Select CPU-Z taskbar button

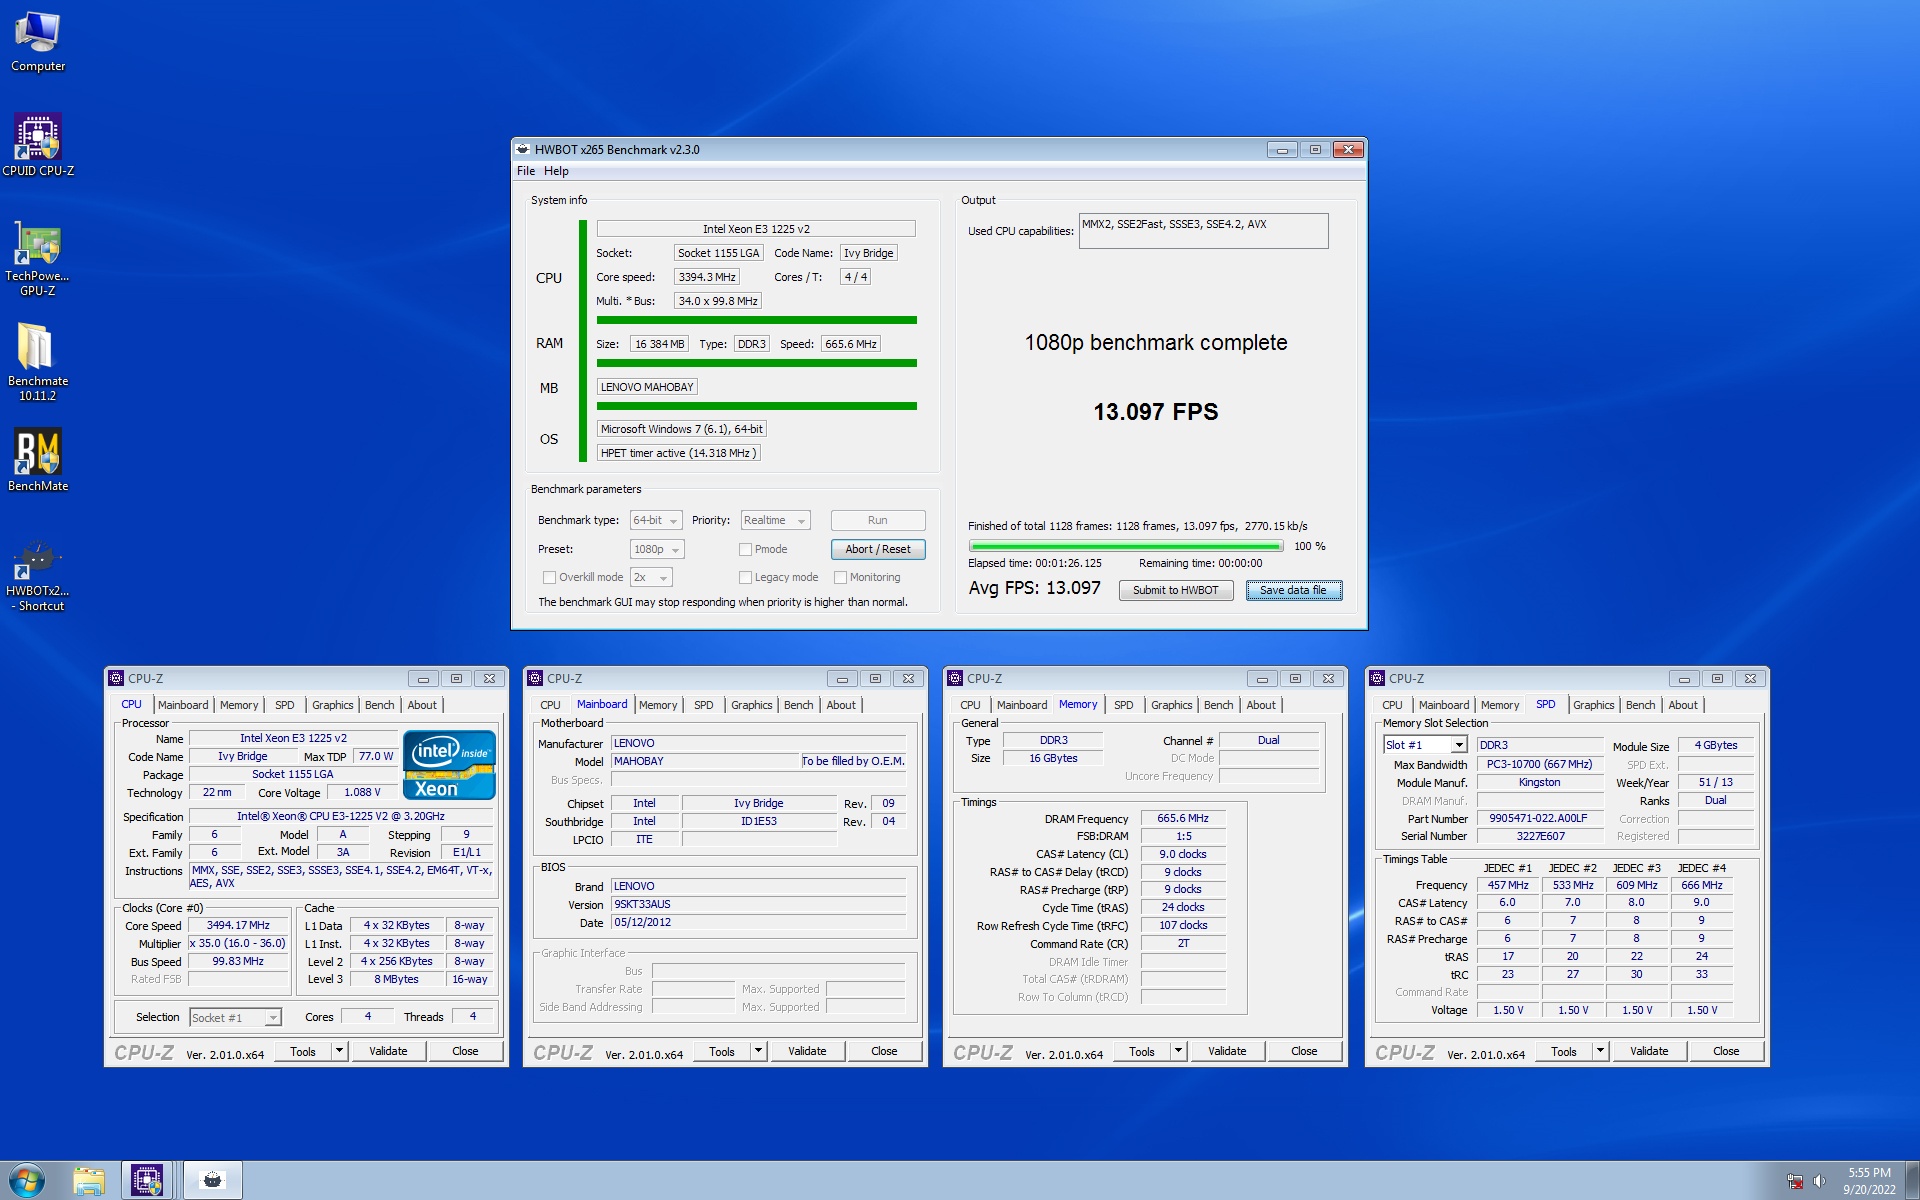[147, 1181]
